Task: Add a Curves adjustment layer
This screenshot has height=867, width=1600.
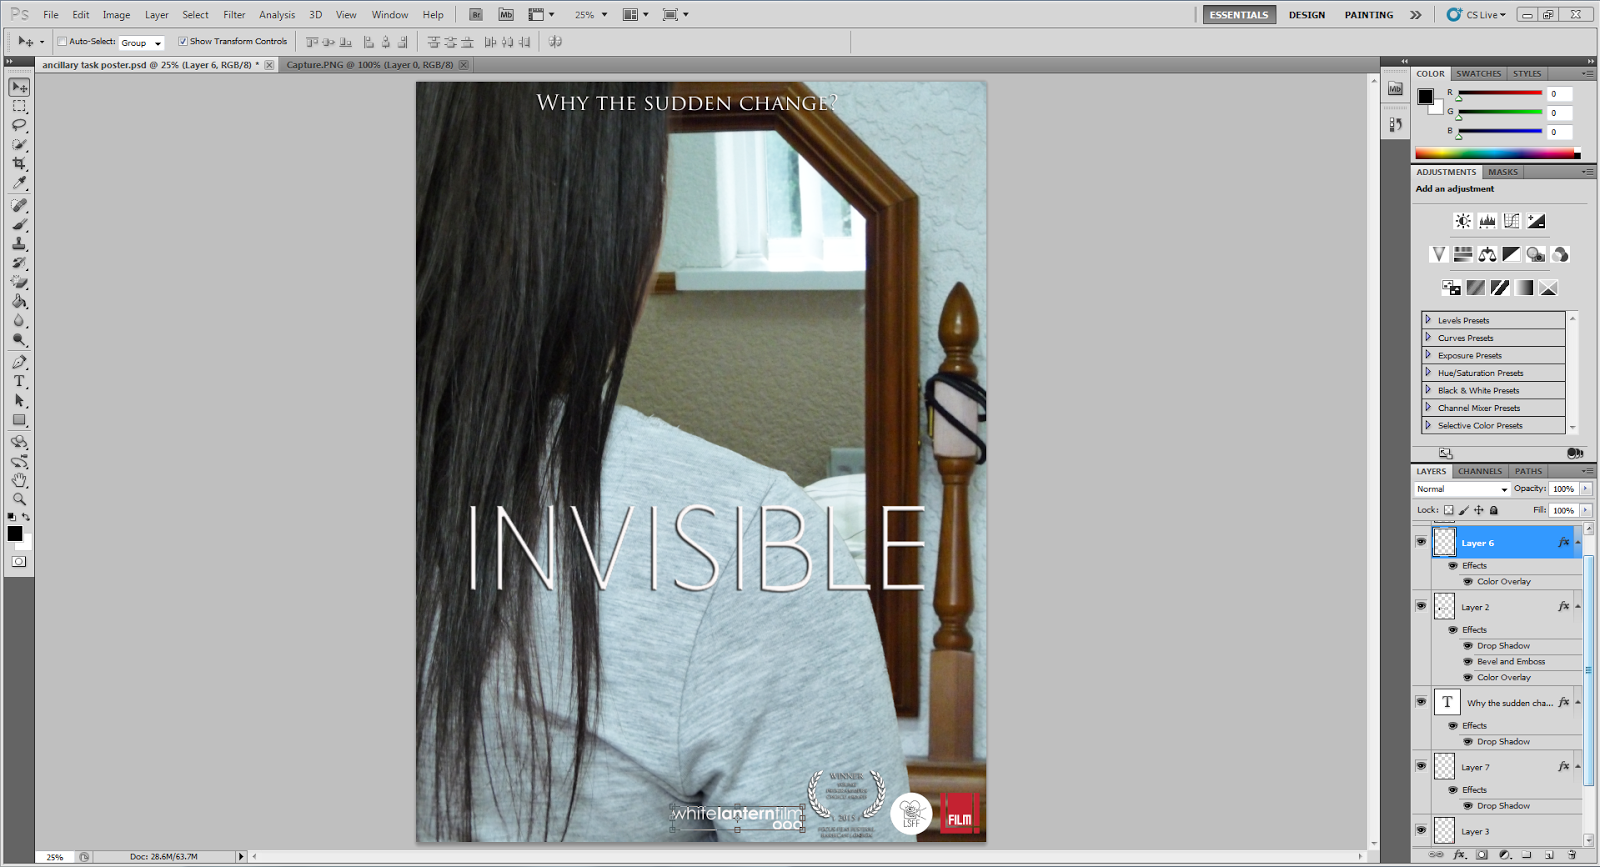Action: pyautogui.click(x=1511, y=221)
